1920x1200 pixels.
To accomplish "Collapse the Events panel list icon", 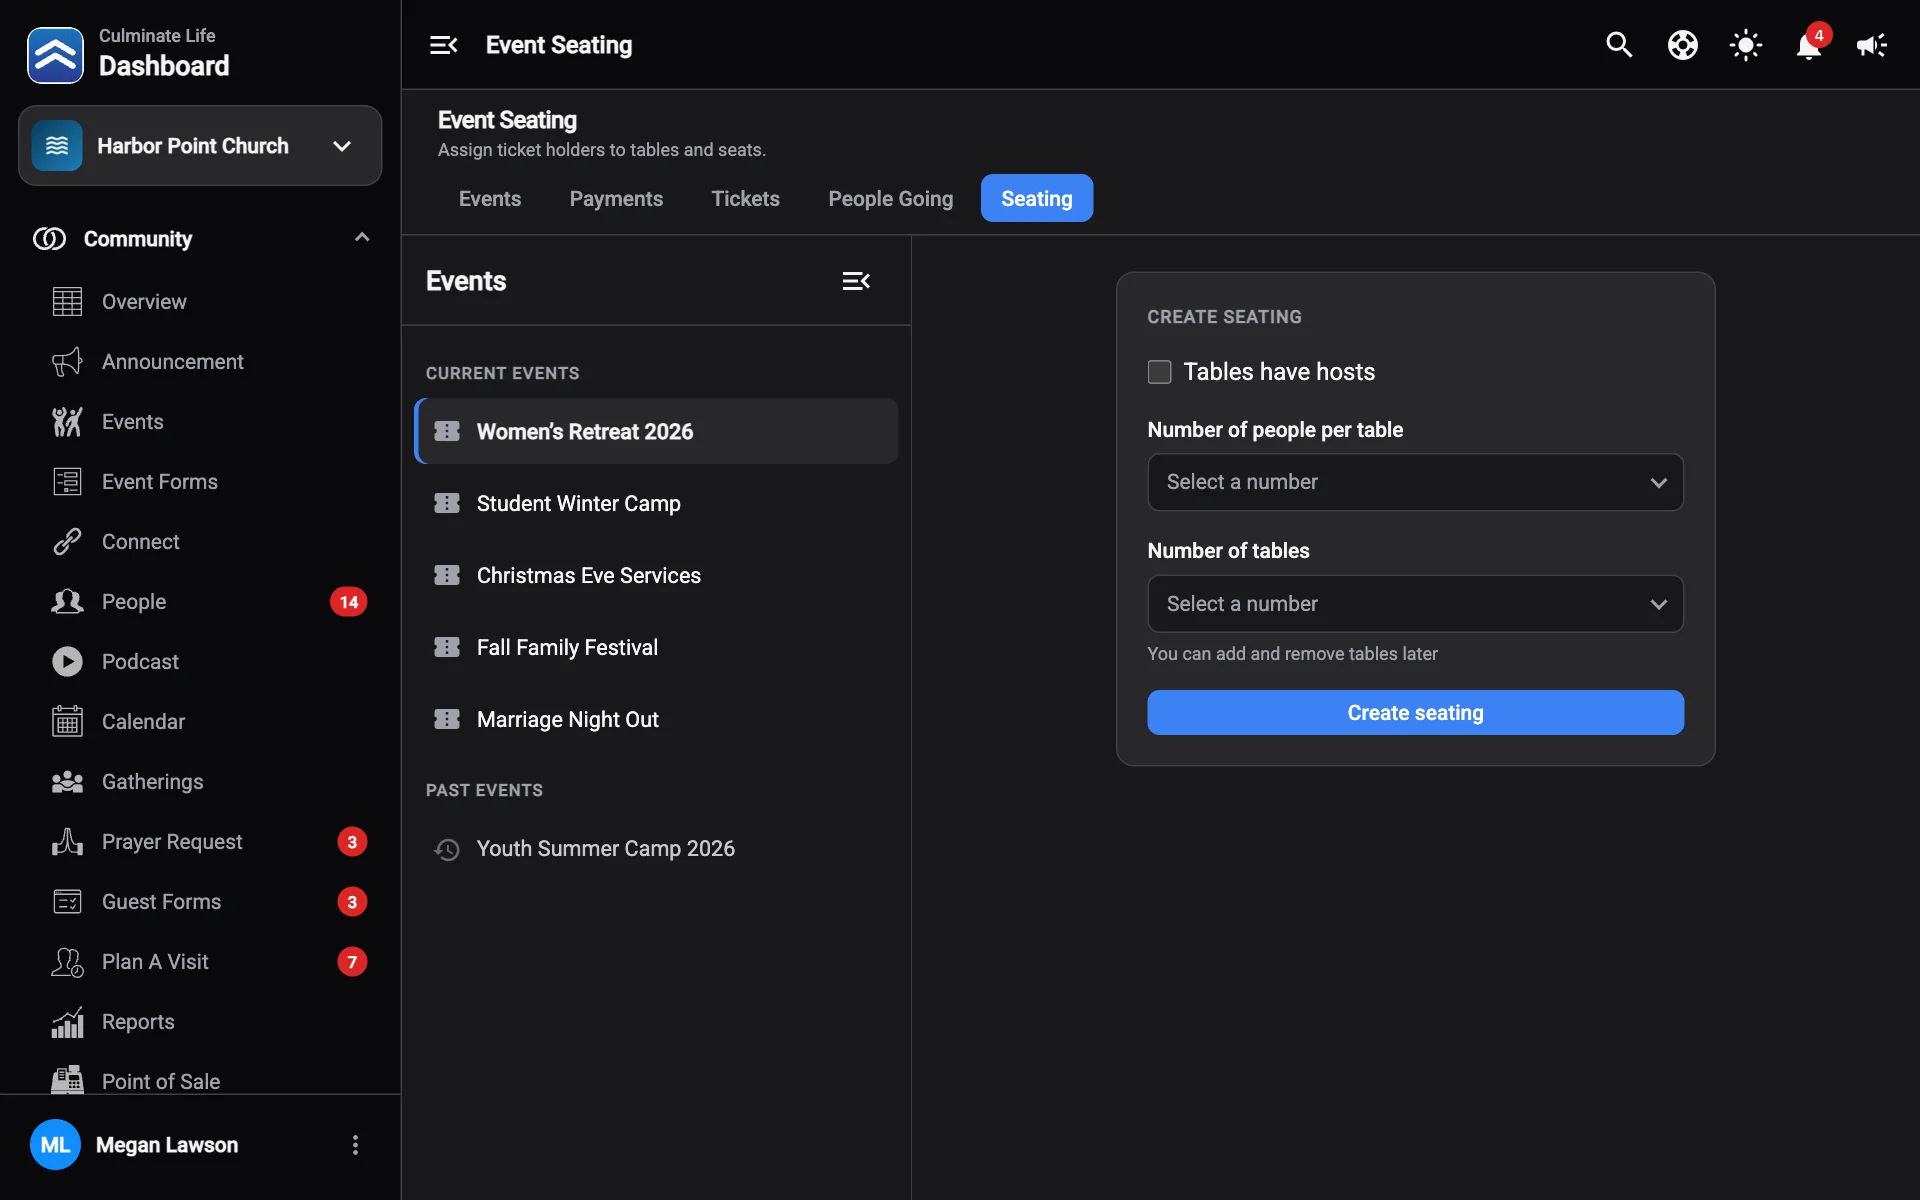I will coord(856,281).
